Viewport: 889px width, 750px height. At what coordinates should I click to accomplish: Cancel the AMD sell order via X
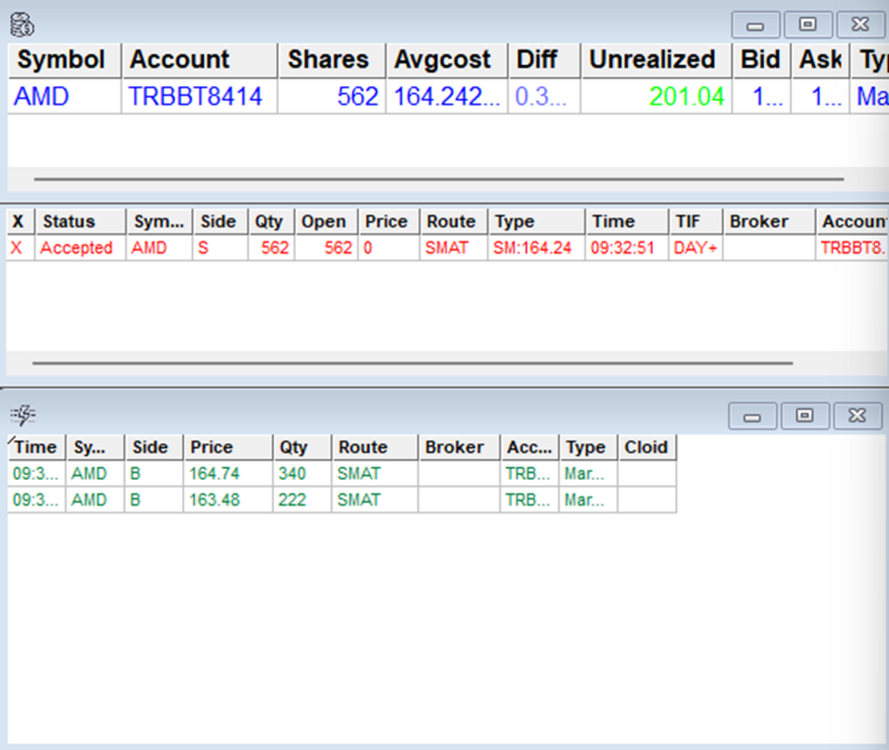pos(16,248)
